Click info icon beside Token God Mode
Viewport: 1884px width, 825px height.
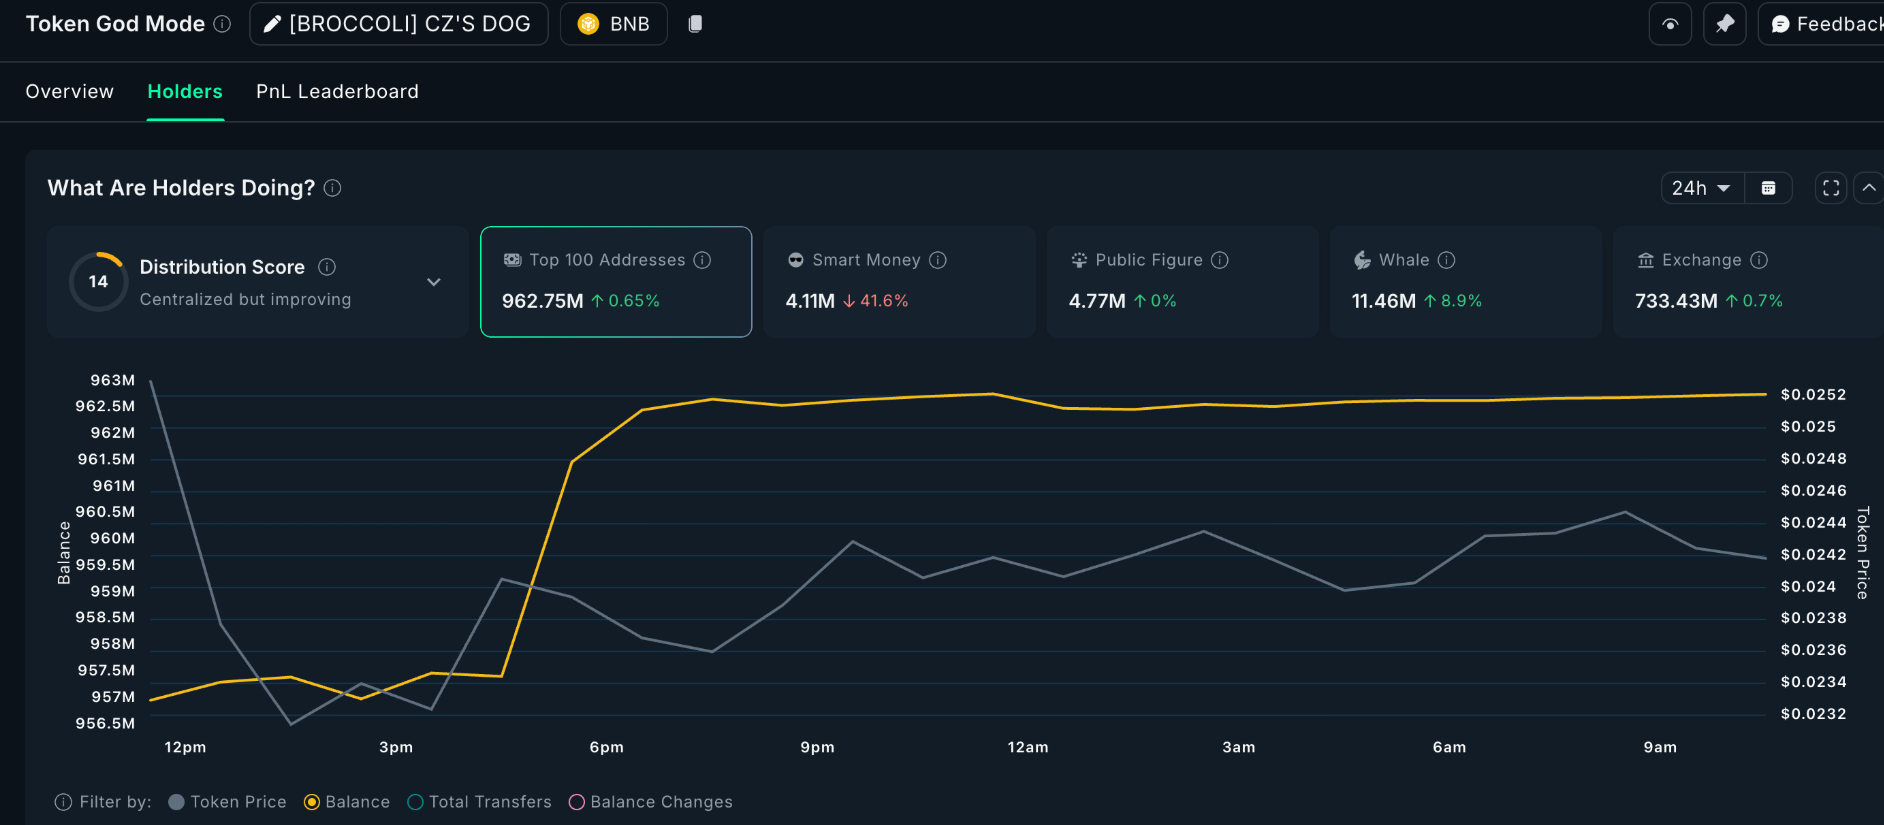click(x=223, y=24)
